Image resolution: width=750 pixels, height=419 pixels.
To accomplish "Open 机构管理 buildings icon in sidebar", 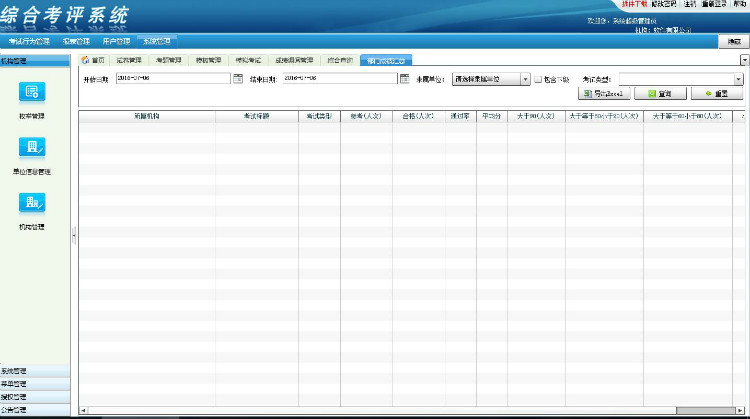I will (32, 203).
